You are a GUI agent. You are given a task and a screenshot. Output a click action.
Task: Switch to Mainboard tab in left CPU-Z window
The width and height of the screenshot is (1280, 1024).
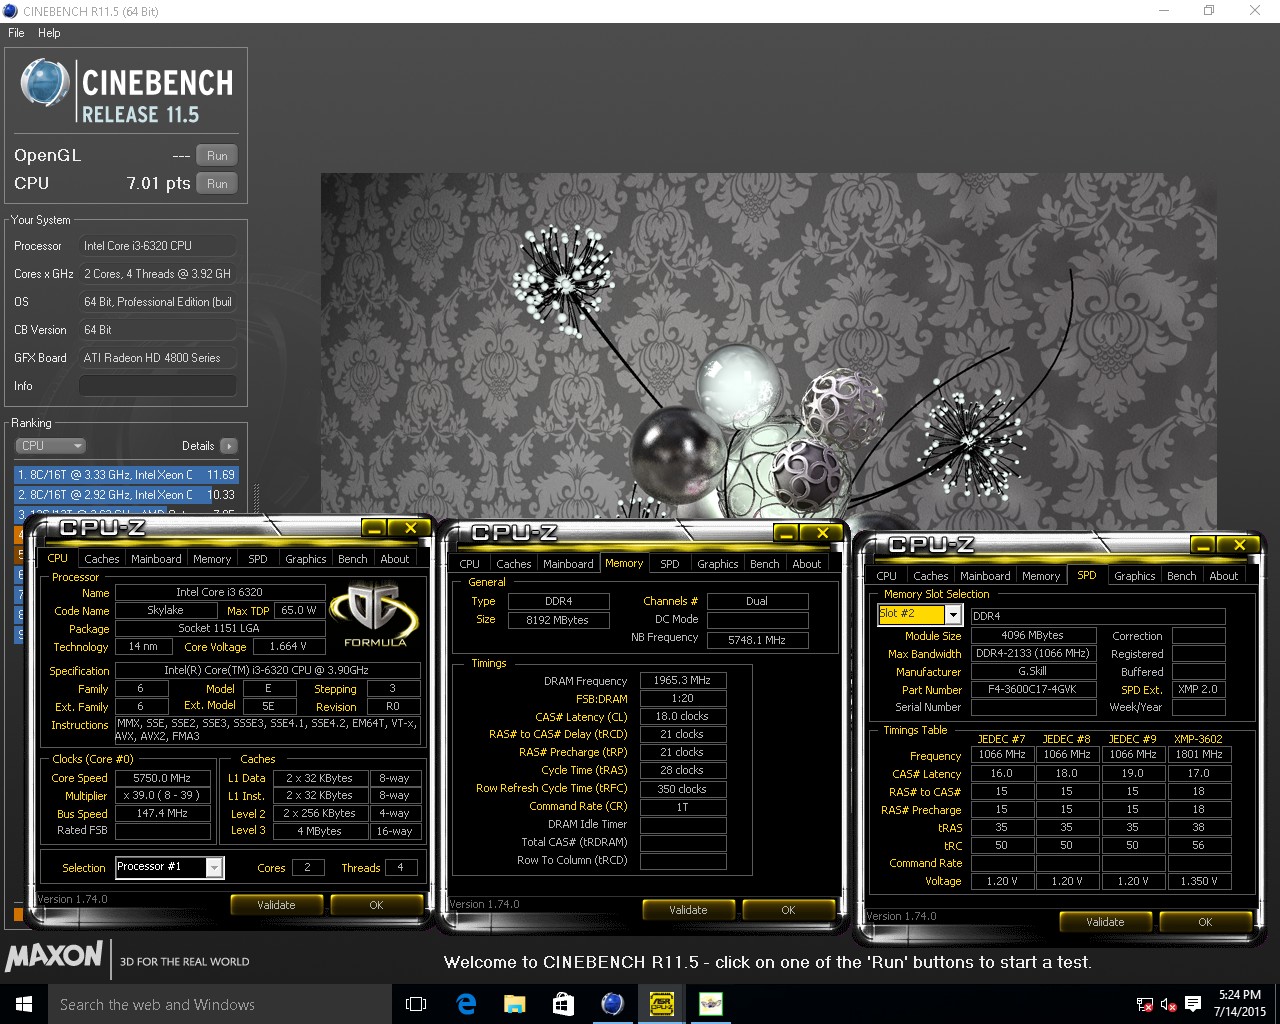point(156,559)
